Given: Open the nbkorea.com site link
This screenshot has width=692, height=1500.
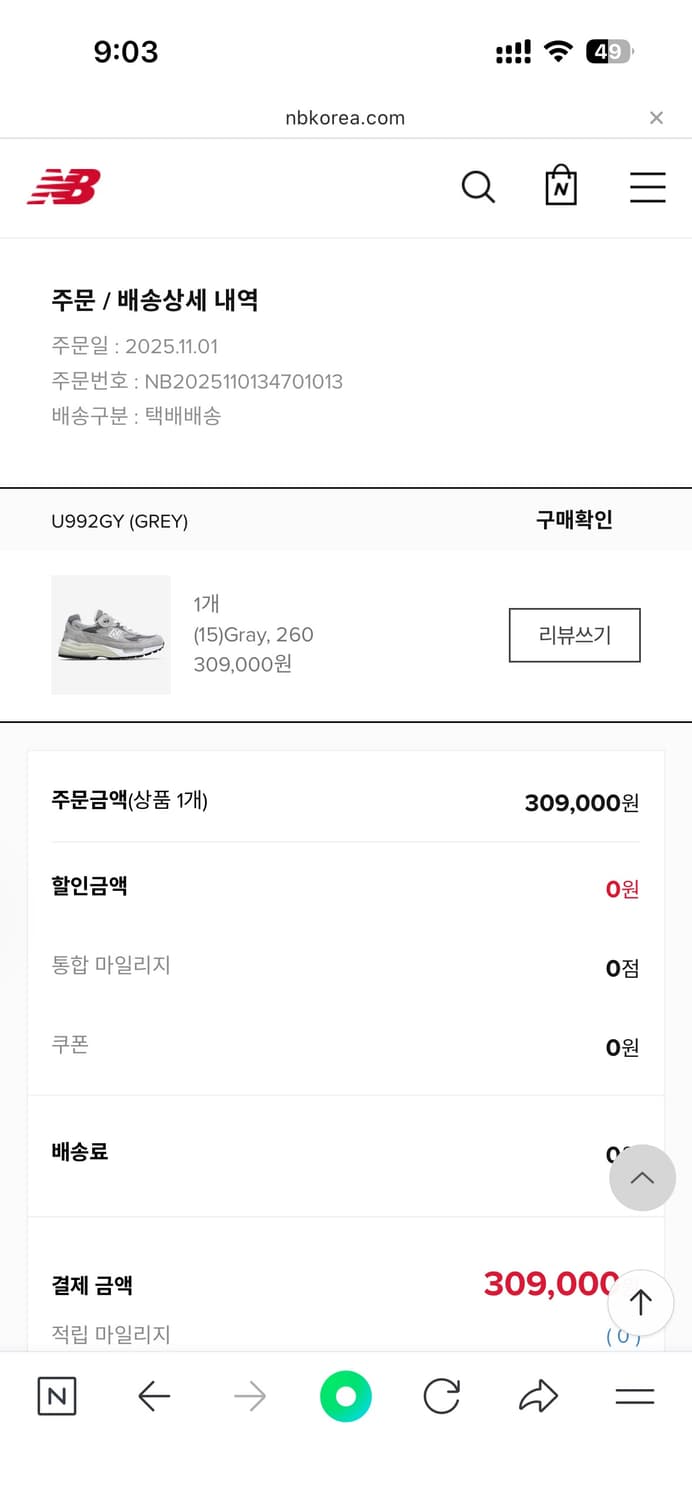Looking at the screenshot, I should coord(345,117).
